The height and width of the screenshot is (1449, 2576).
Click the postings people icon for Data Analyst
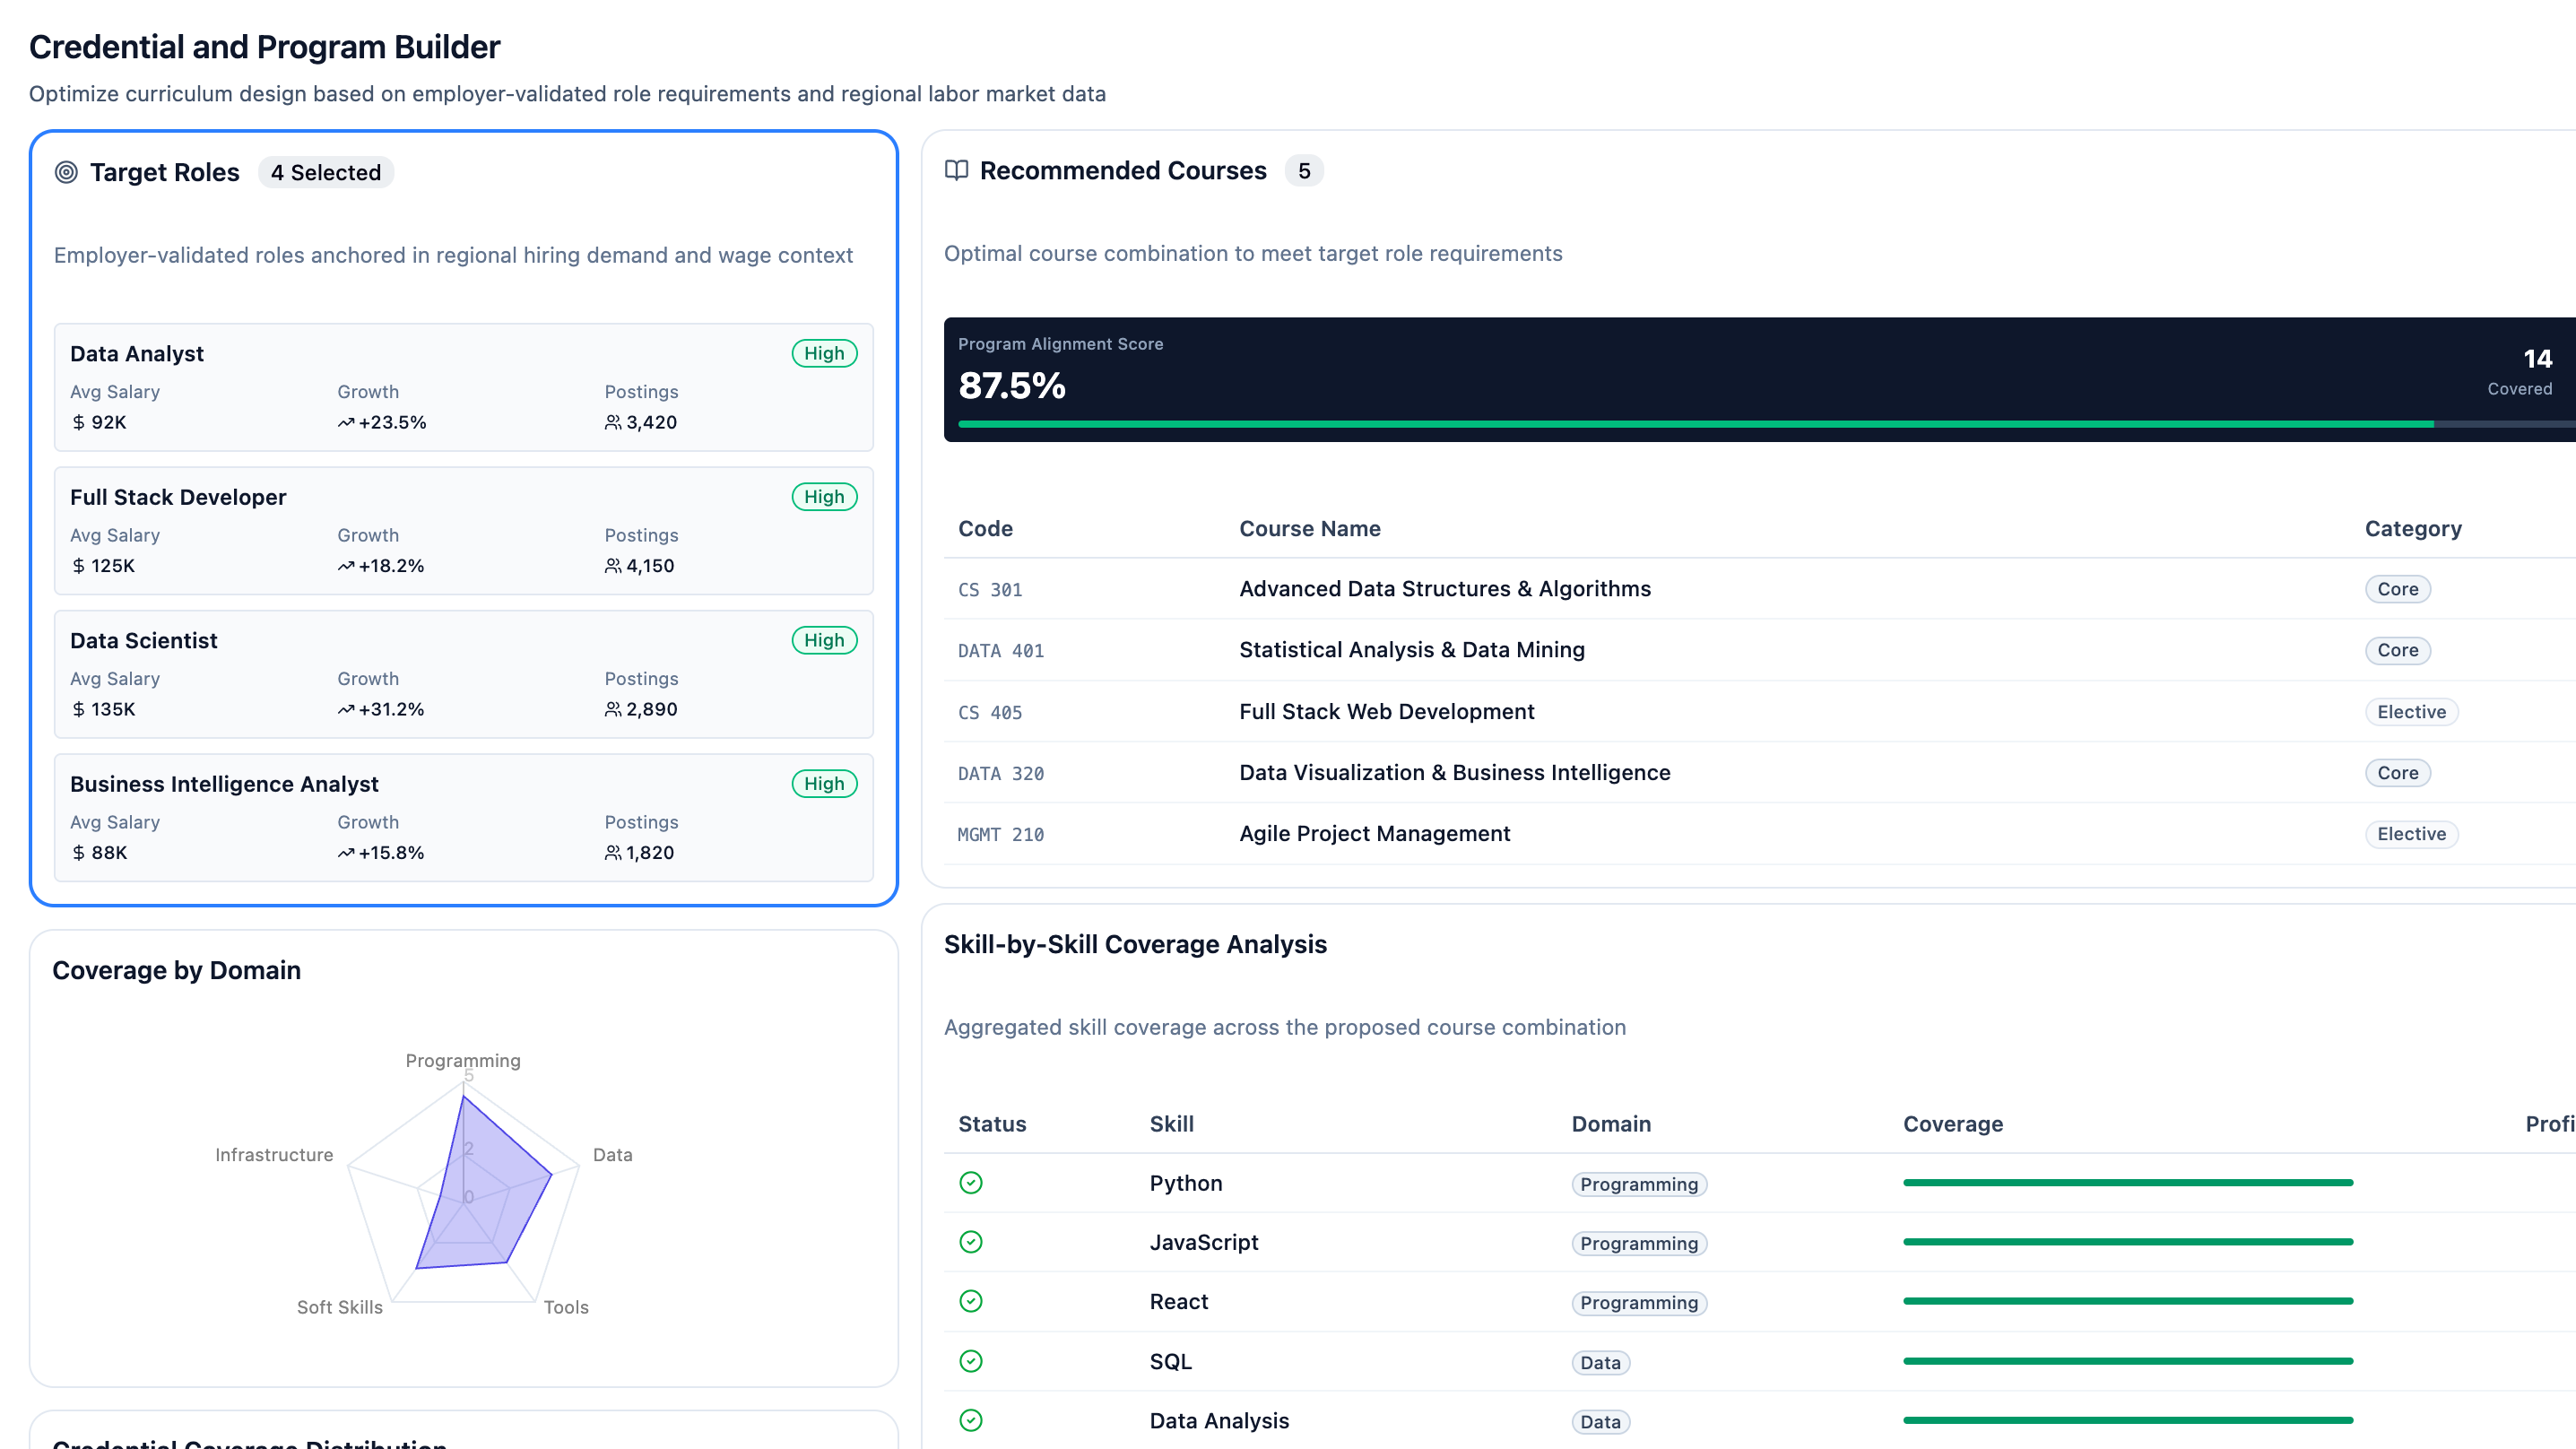[x=612, y=423]
